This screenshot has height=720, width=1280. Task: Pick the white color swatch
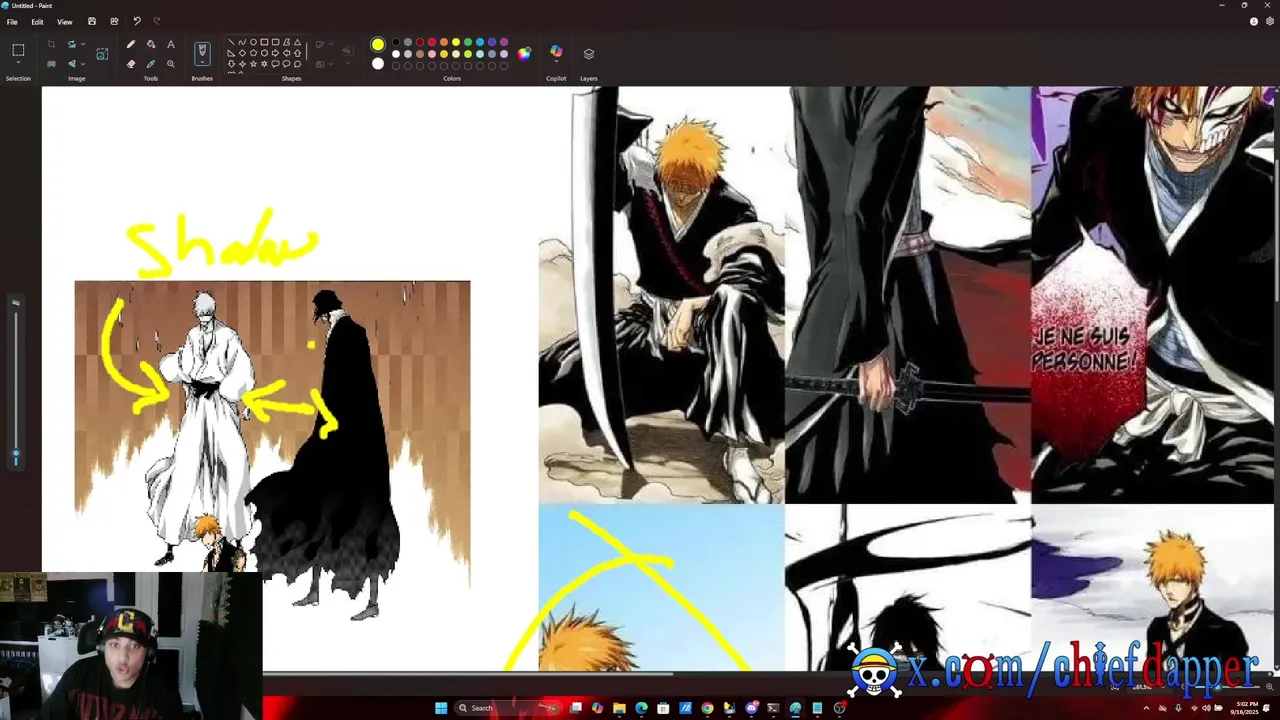tap(396, 54)
